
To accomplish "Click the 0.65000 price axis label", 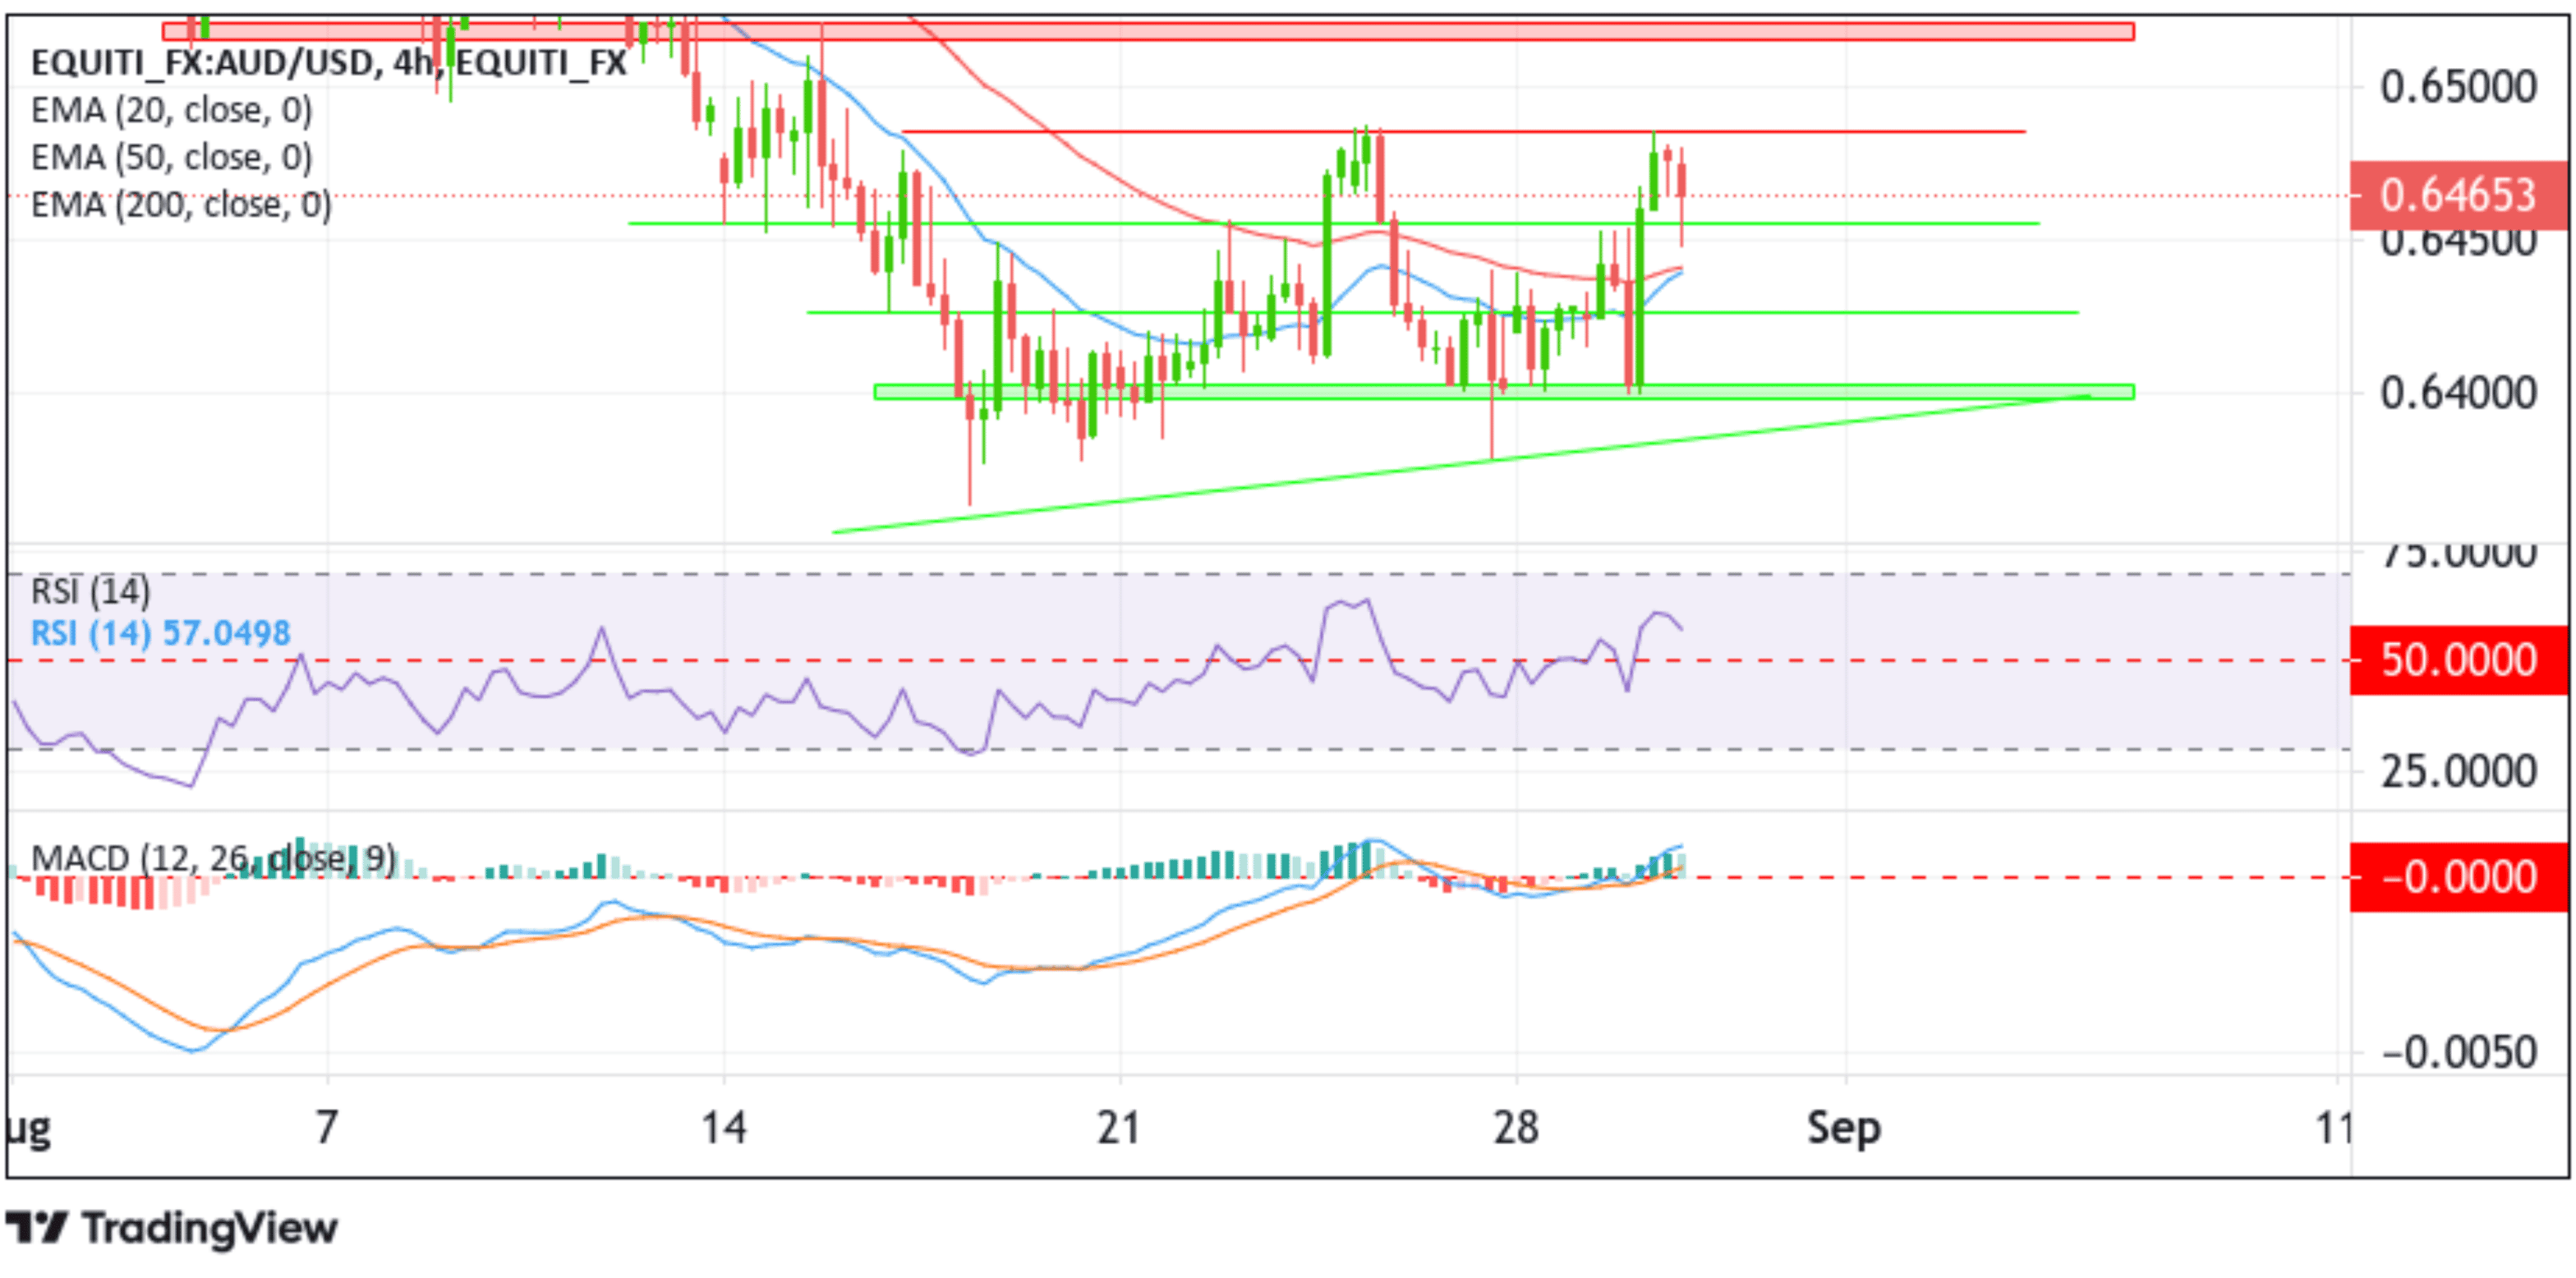I will click(x=2458, y=87).
